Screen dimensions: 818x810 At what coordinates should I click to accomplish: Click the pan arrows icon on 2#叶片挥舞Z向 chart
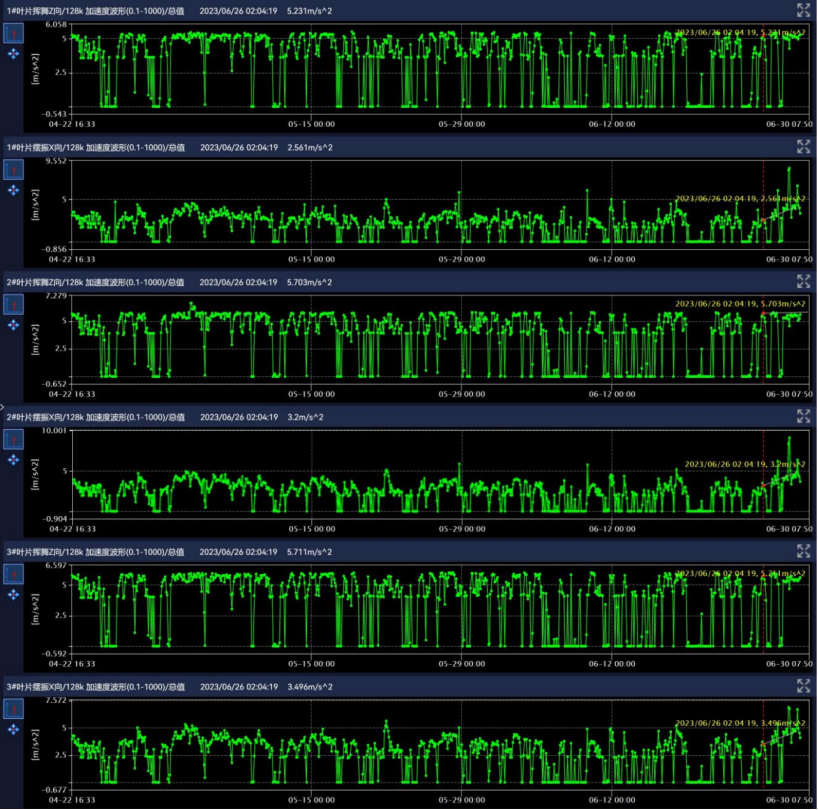click(x=14, y=324)
